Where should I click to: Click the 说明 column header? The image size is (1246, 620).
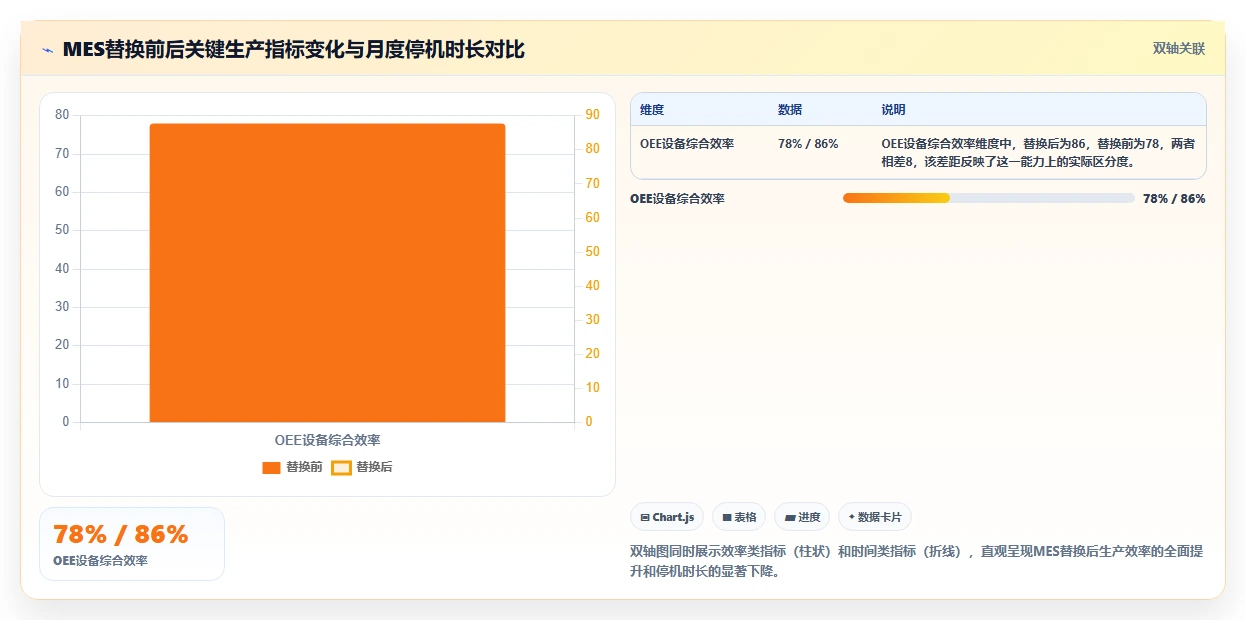pyautogui.click(x=893, y=110)
